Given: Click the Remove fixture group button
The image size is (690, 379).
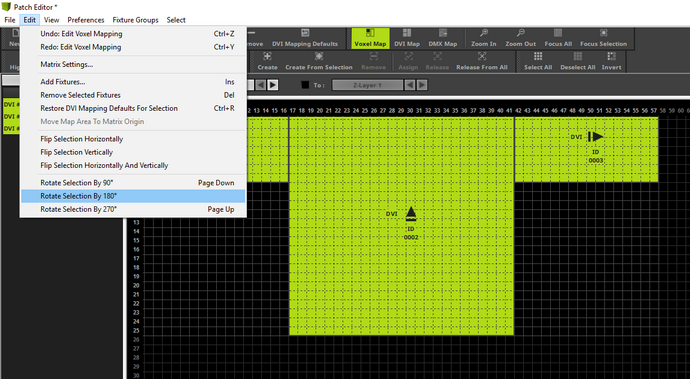Looking at the screenshot, I should tap(373, 62).
